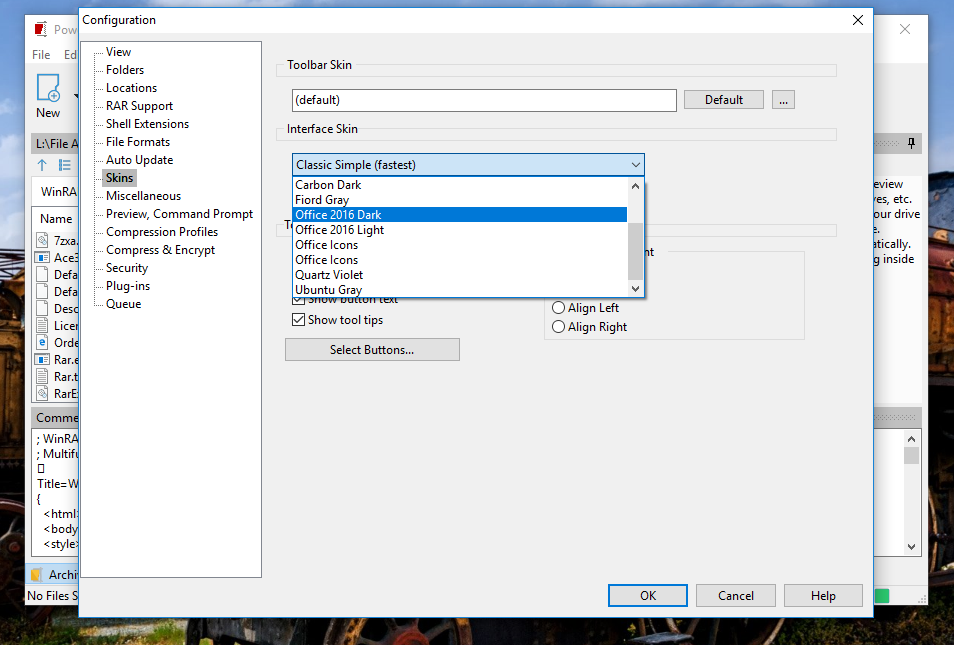
Task: Click the list view icon beside up arrow
Action: coord(64,165)
